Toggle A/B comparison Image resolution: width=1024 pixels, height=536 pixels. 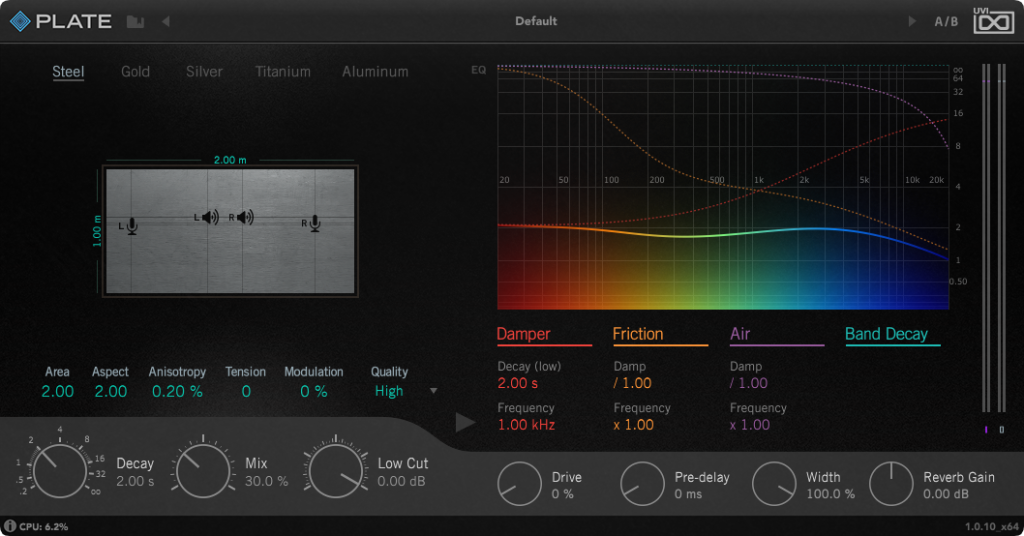click(946, 22)
